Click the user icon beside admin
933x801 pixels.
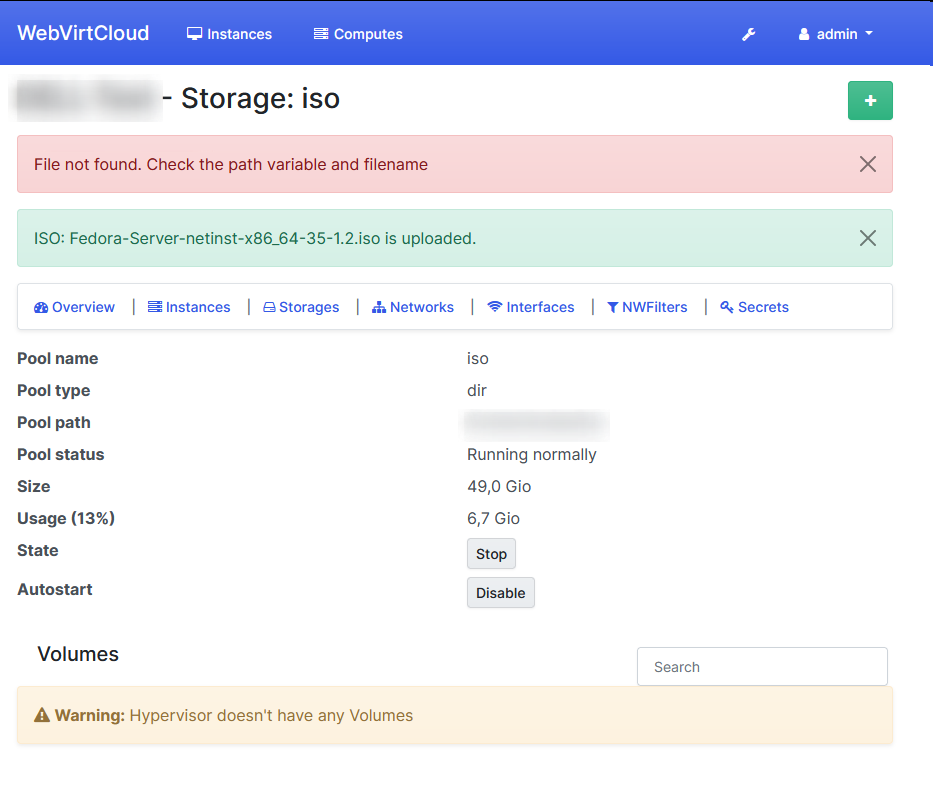pyautogui.click(x=803, y=33)
